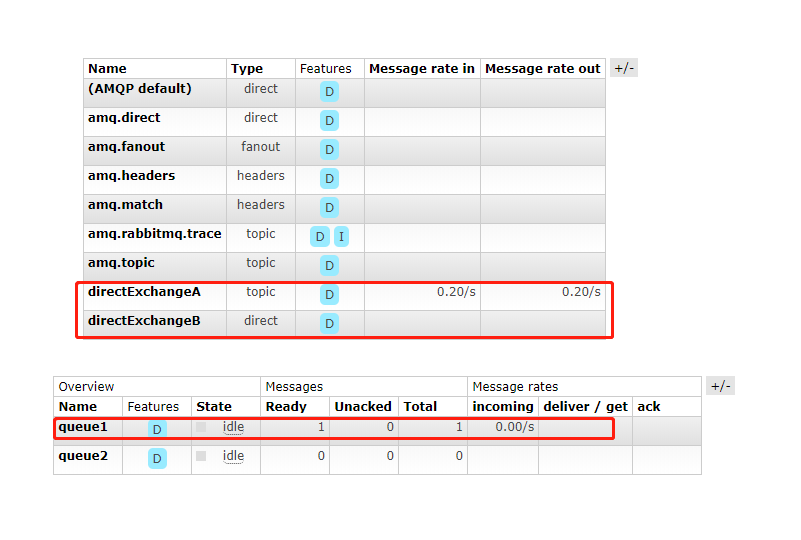
Task: Sort queues by ack column
Action: (649, 407)
